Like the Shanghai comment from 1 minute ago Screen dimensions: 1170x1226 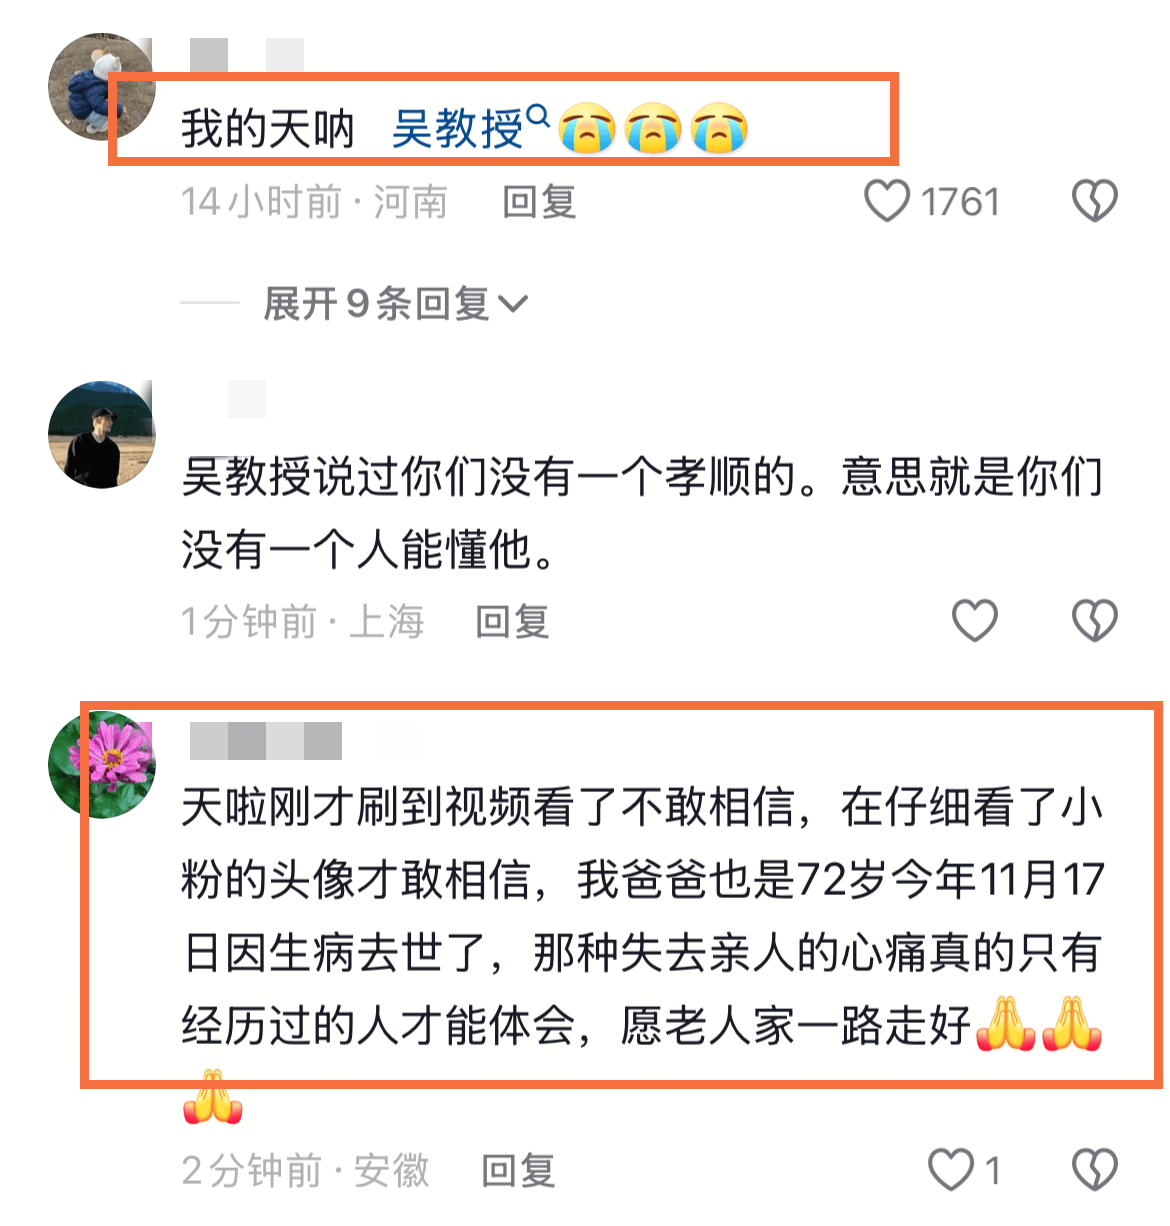pos(974,621)
